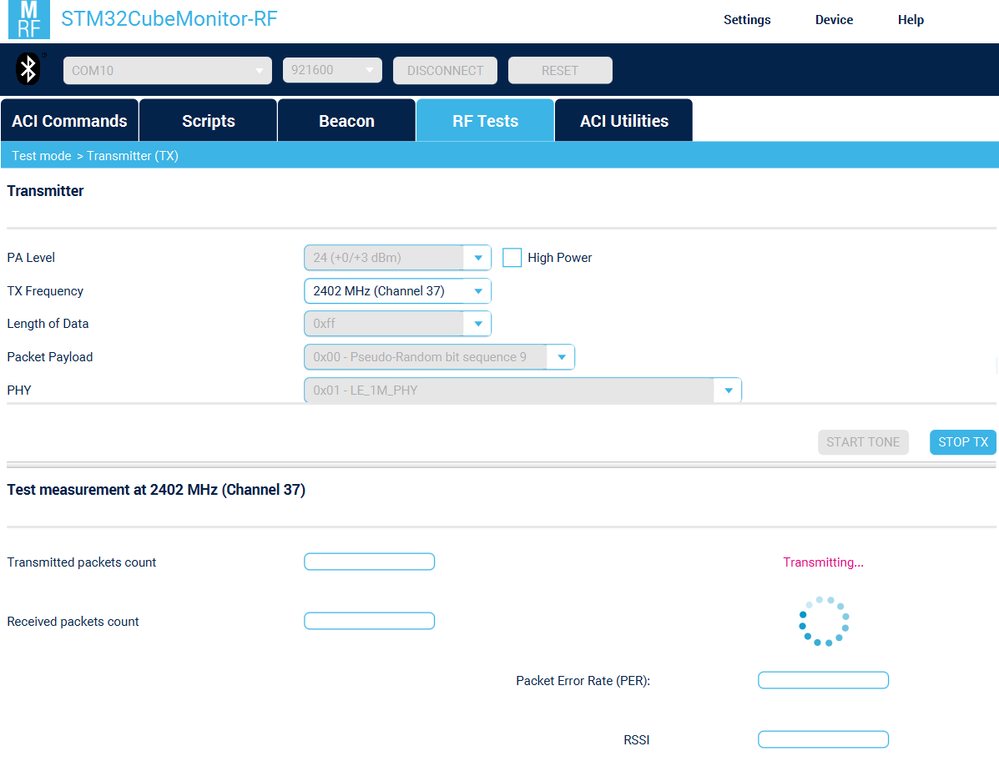The height and width of the screenshot is (776, 999).
Task: Switch to the Beacon tab
Action: pyautogui.click(x=347, y=120)
